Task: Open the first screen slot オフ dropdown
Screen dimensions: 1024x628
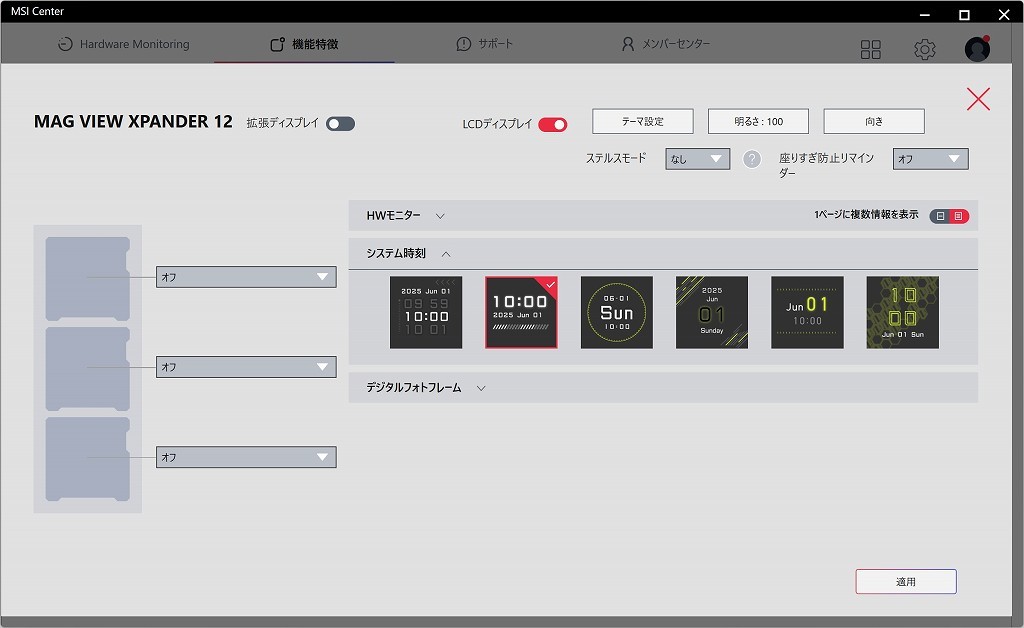Action: click(x=246, y=277)
